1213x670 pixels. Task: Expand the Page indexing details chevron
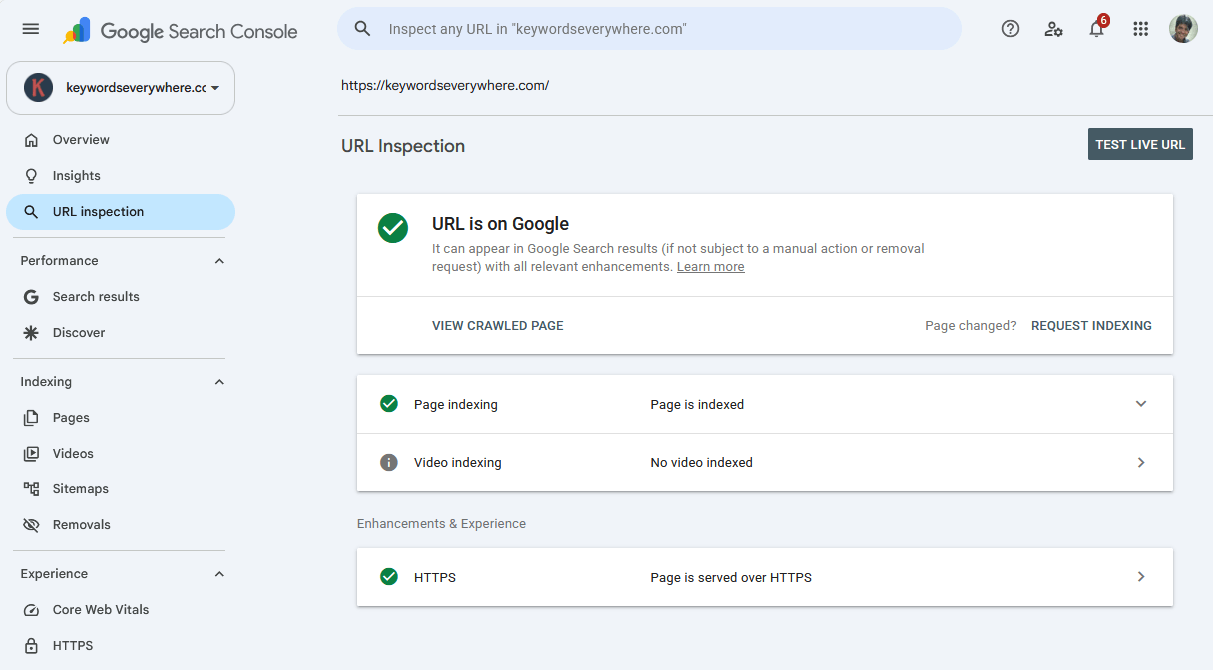[x=1141, y=404]
